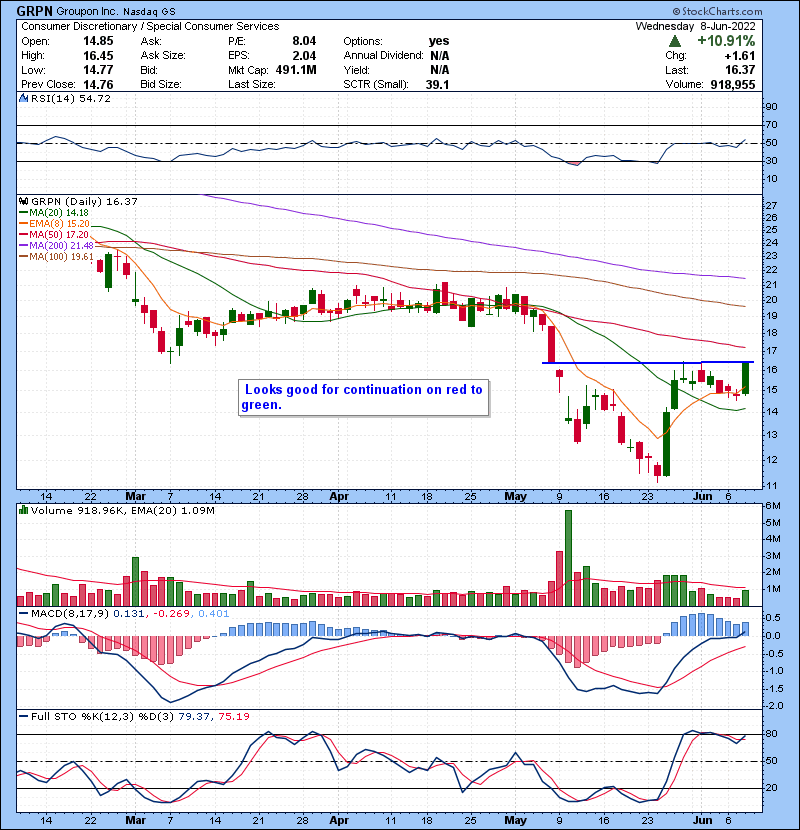The width and height of the screenshot is (800, 830).
Task: Click the MACD(8,17,9) legend line marker
Action: coord(23,614)
